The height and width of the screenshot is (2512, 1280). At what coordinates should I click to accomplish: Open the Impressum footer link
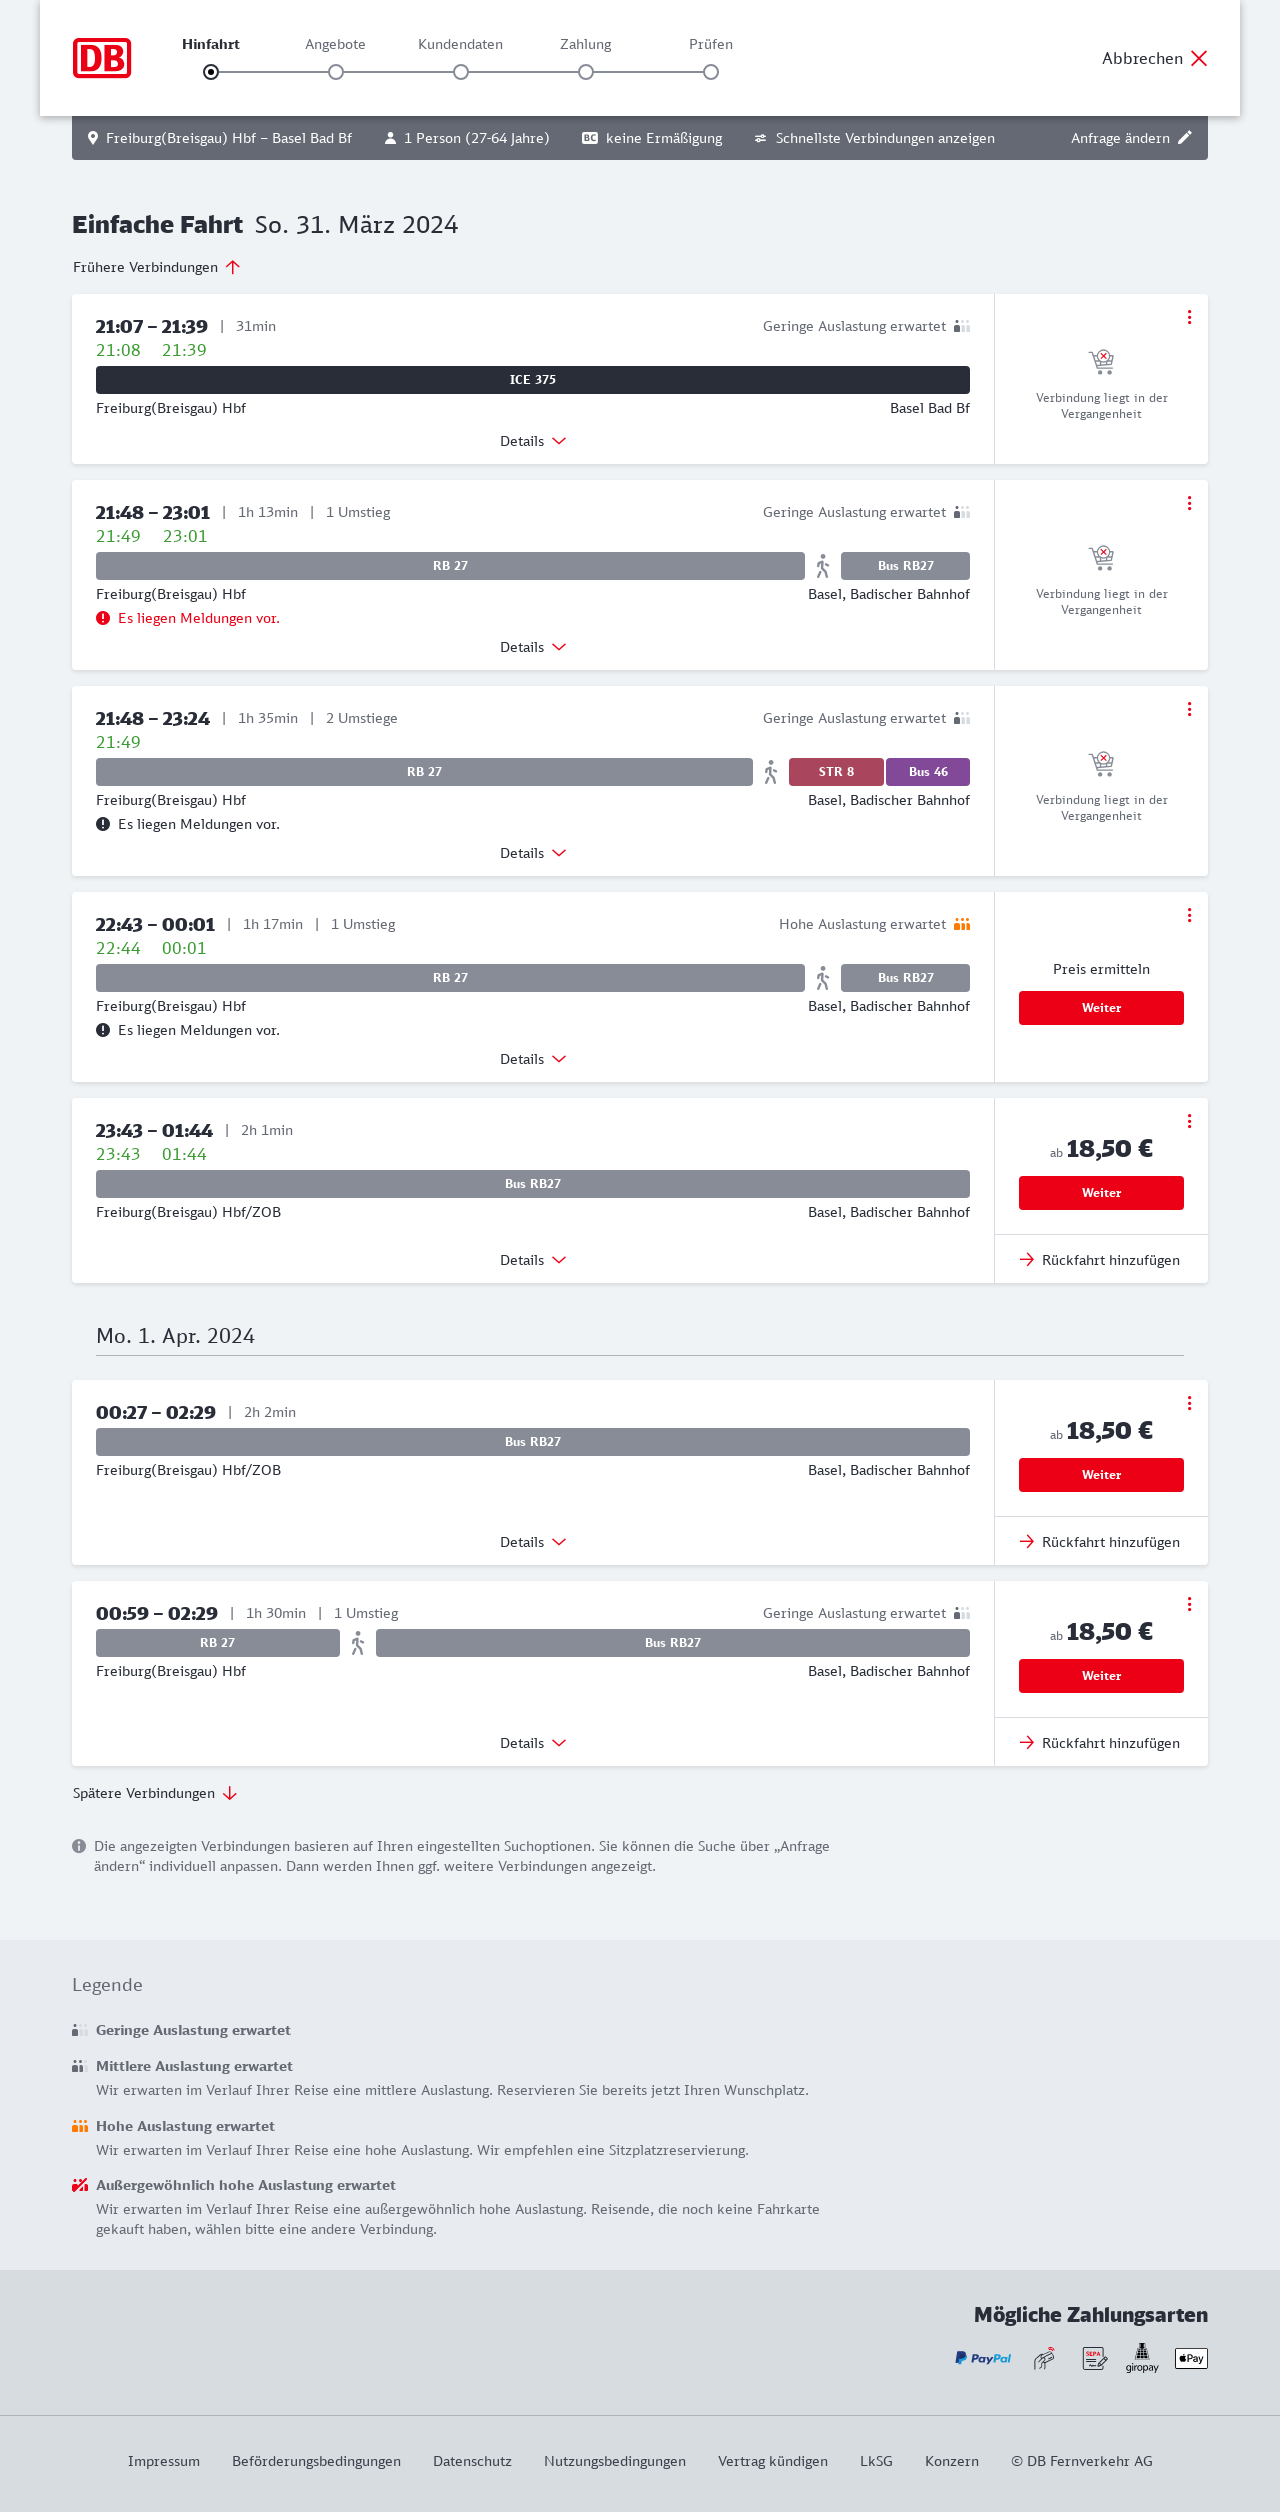pyautogui.click(x=164, y=2461)
